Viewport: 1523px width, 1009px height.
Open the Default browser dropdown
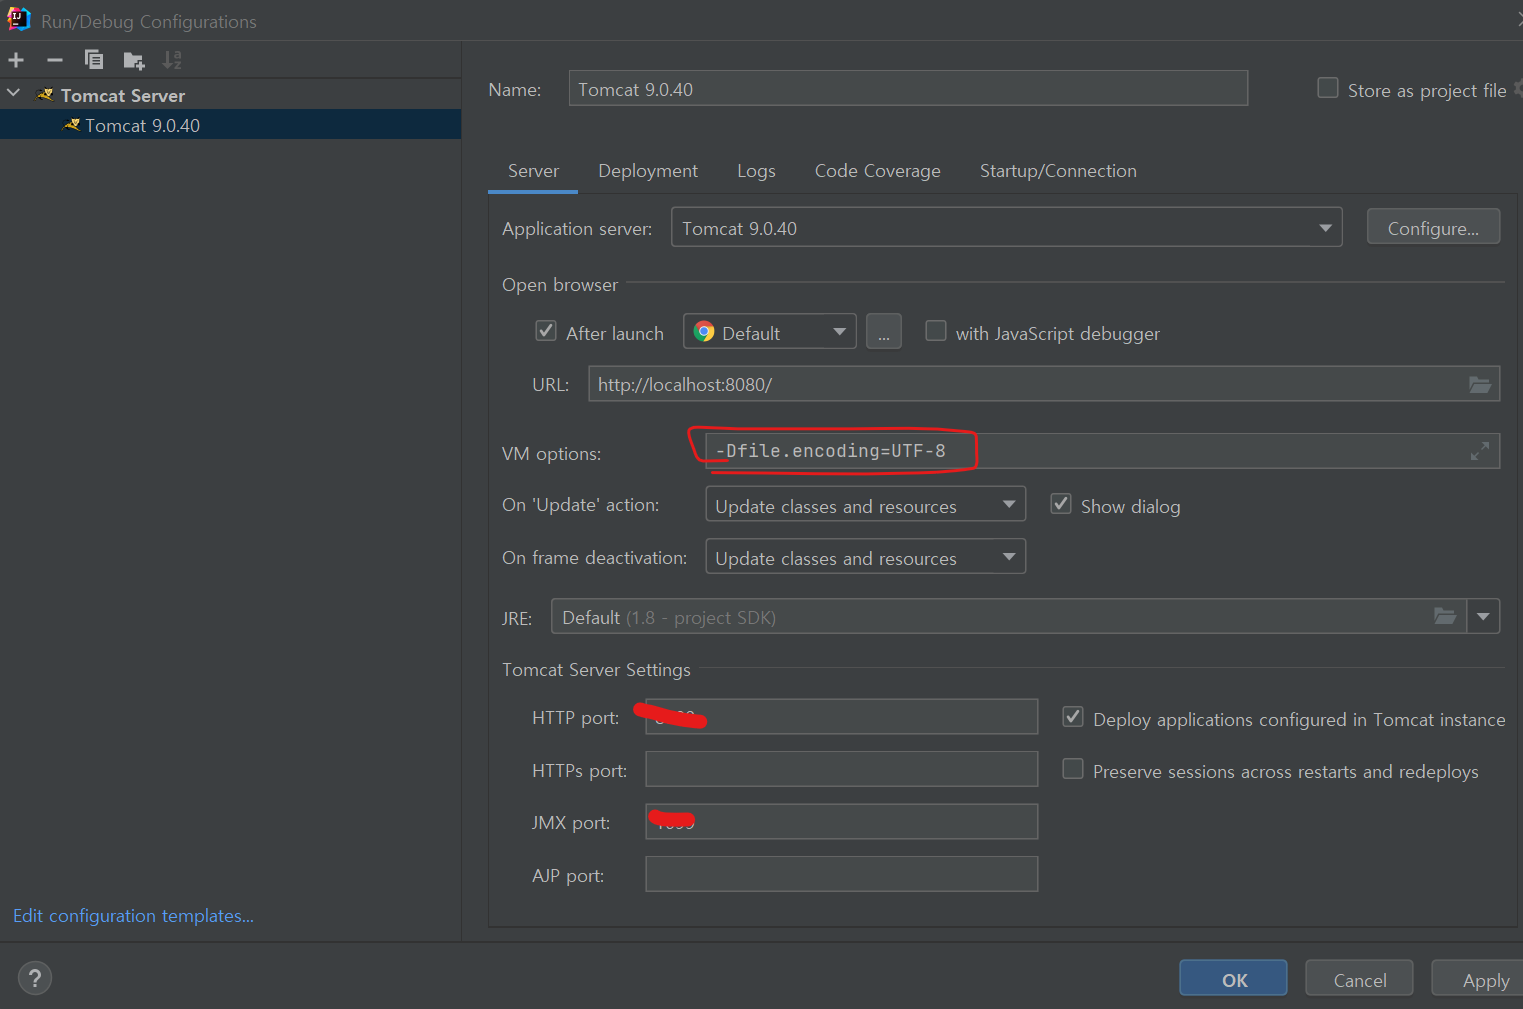[x=770, y=332]
